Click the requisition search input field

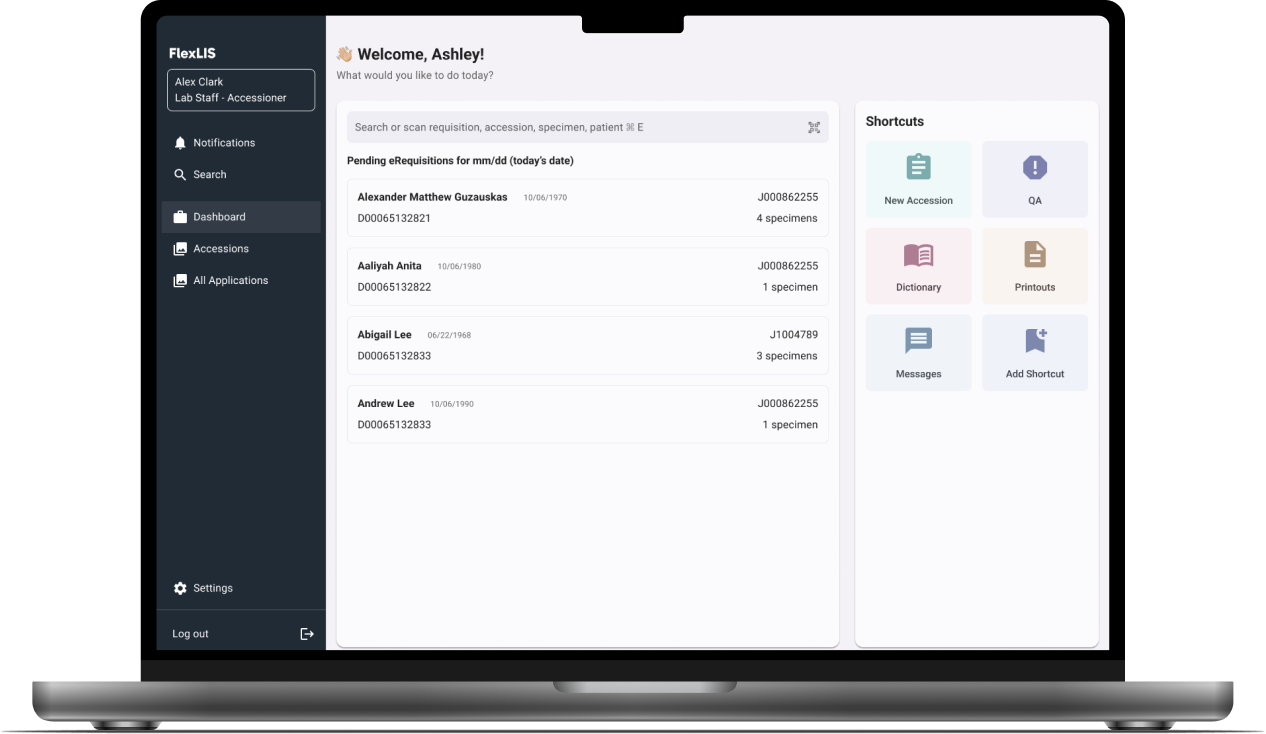587,127
